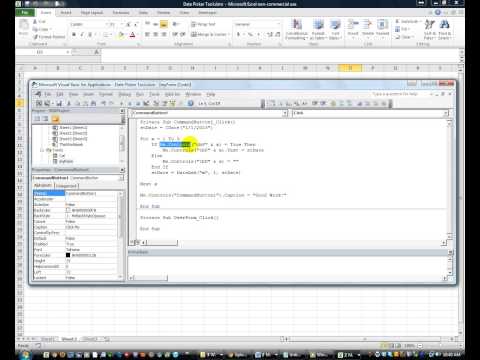Viewport: 480px width, 360px height.
Task: Open the Tools menu in VBA editor
Action: (154, 94)
